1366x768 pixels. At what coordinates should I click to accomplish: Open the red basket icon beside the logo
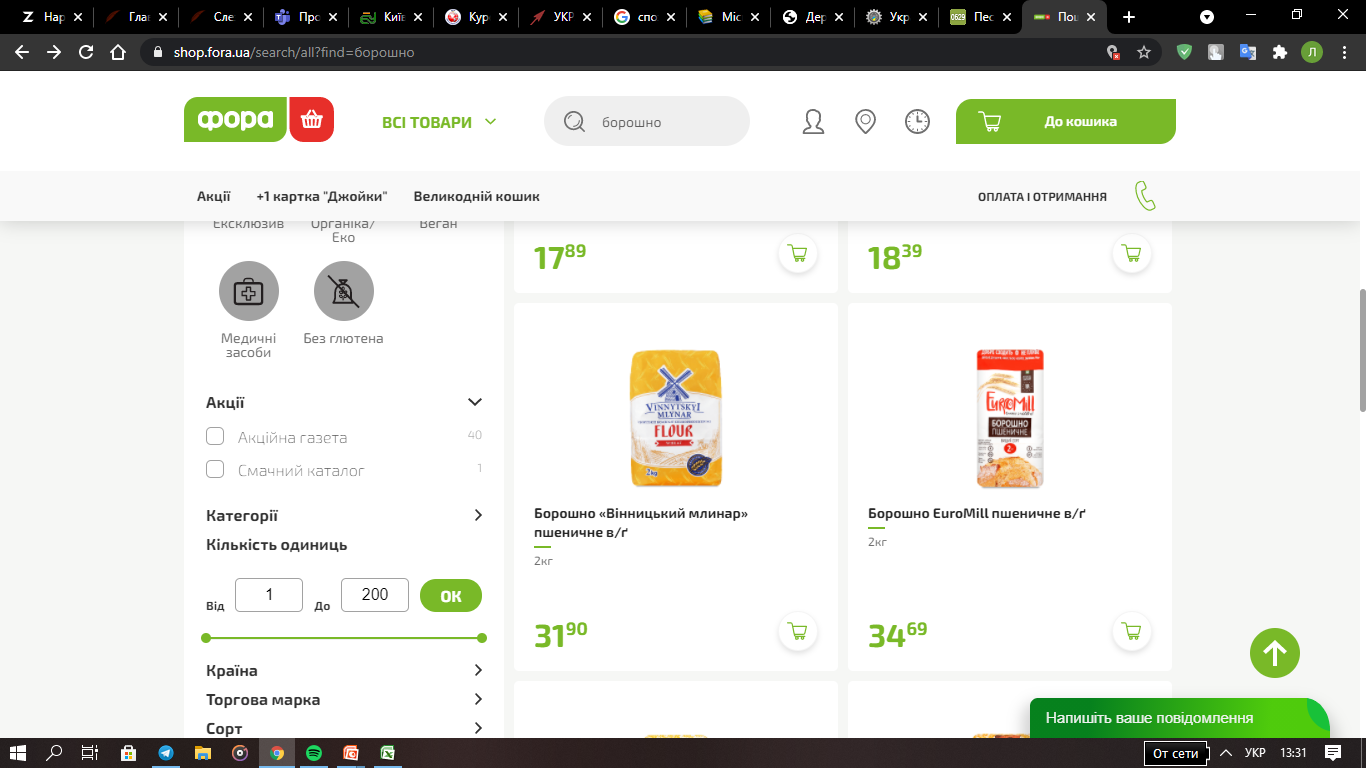tap(312, 120)
